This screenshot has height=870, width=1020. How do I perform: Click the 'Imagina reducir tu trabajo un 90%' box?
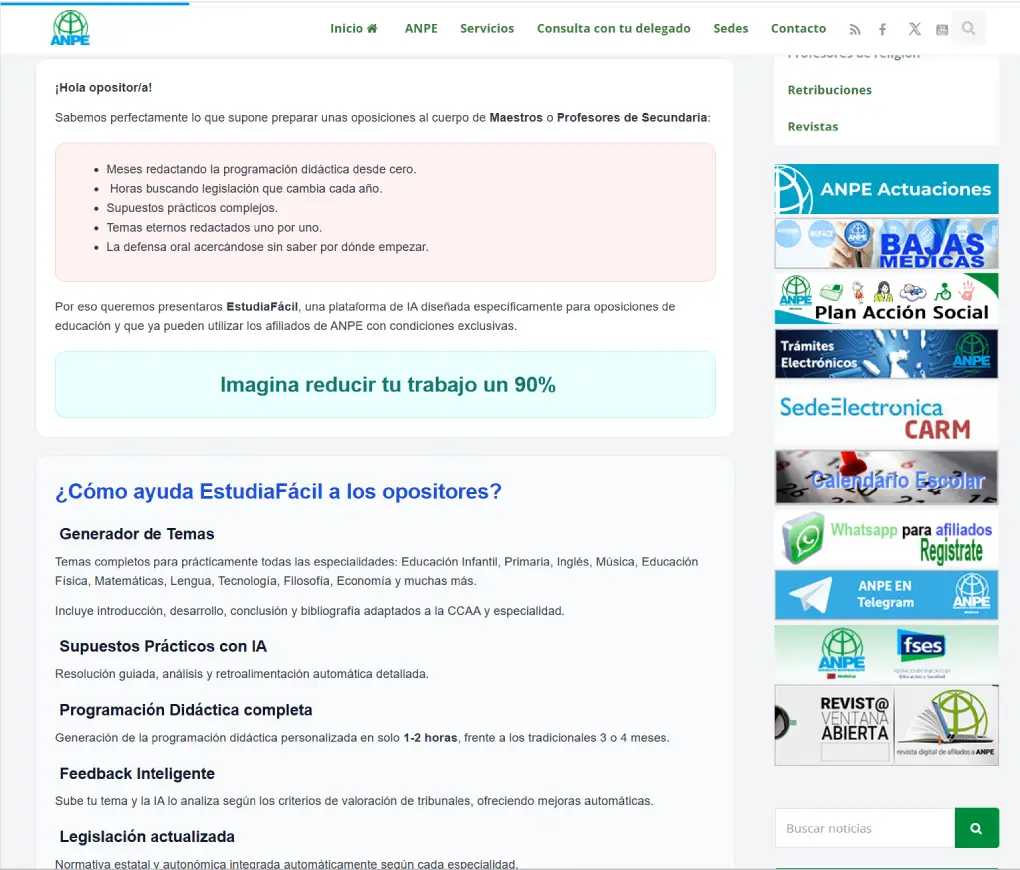tap(385, 385)
